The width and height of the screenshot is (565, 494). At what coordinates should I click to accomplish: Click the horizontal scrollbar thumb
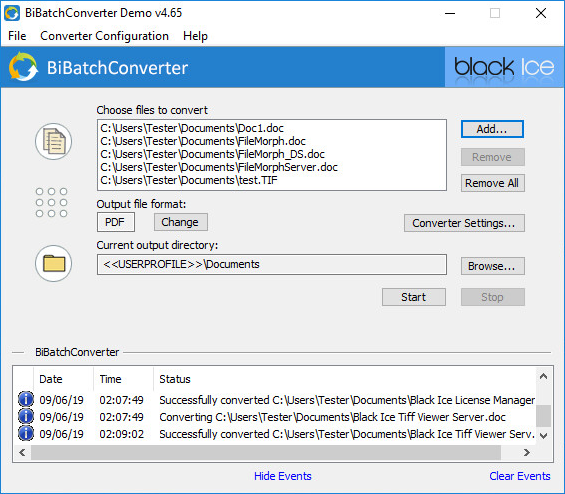coord(266,452)
